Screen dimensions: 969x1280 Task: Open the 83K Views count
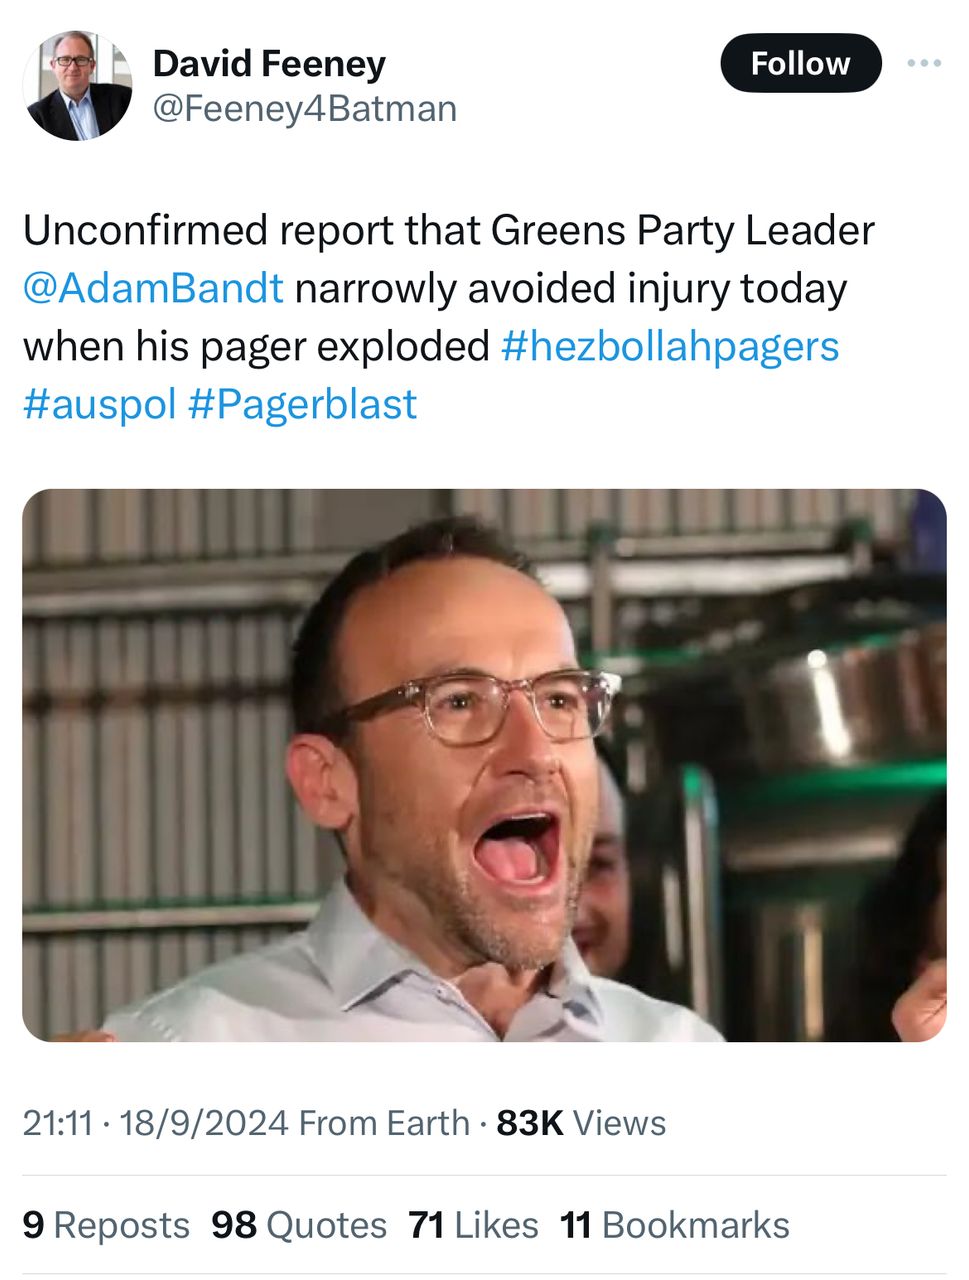tap(581, 1123)
